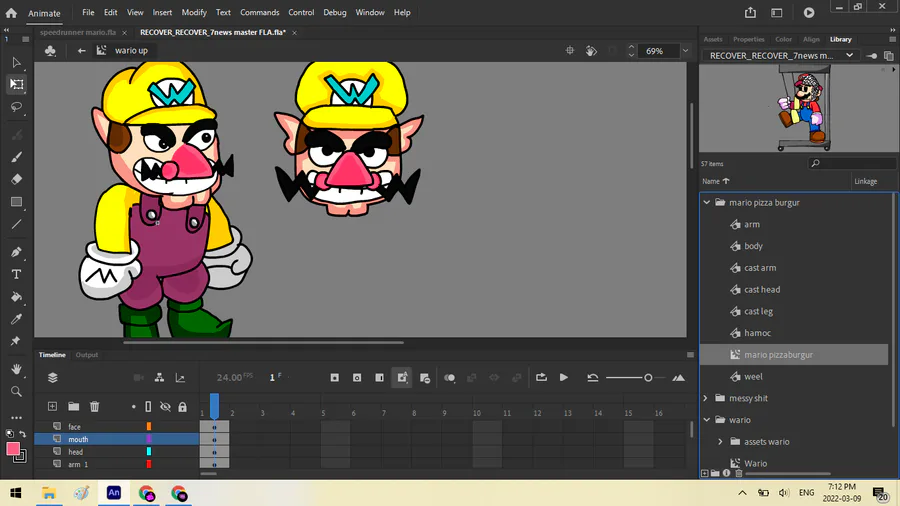Click the insert blank keyframe icon
The height and width of the screenshot is (506, 900).
[357, 377]
